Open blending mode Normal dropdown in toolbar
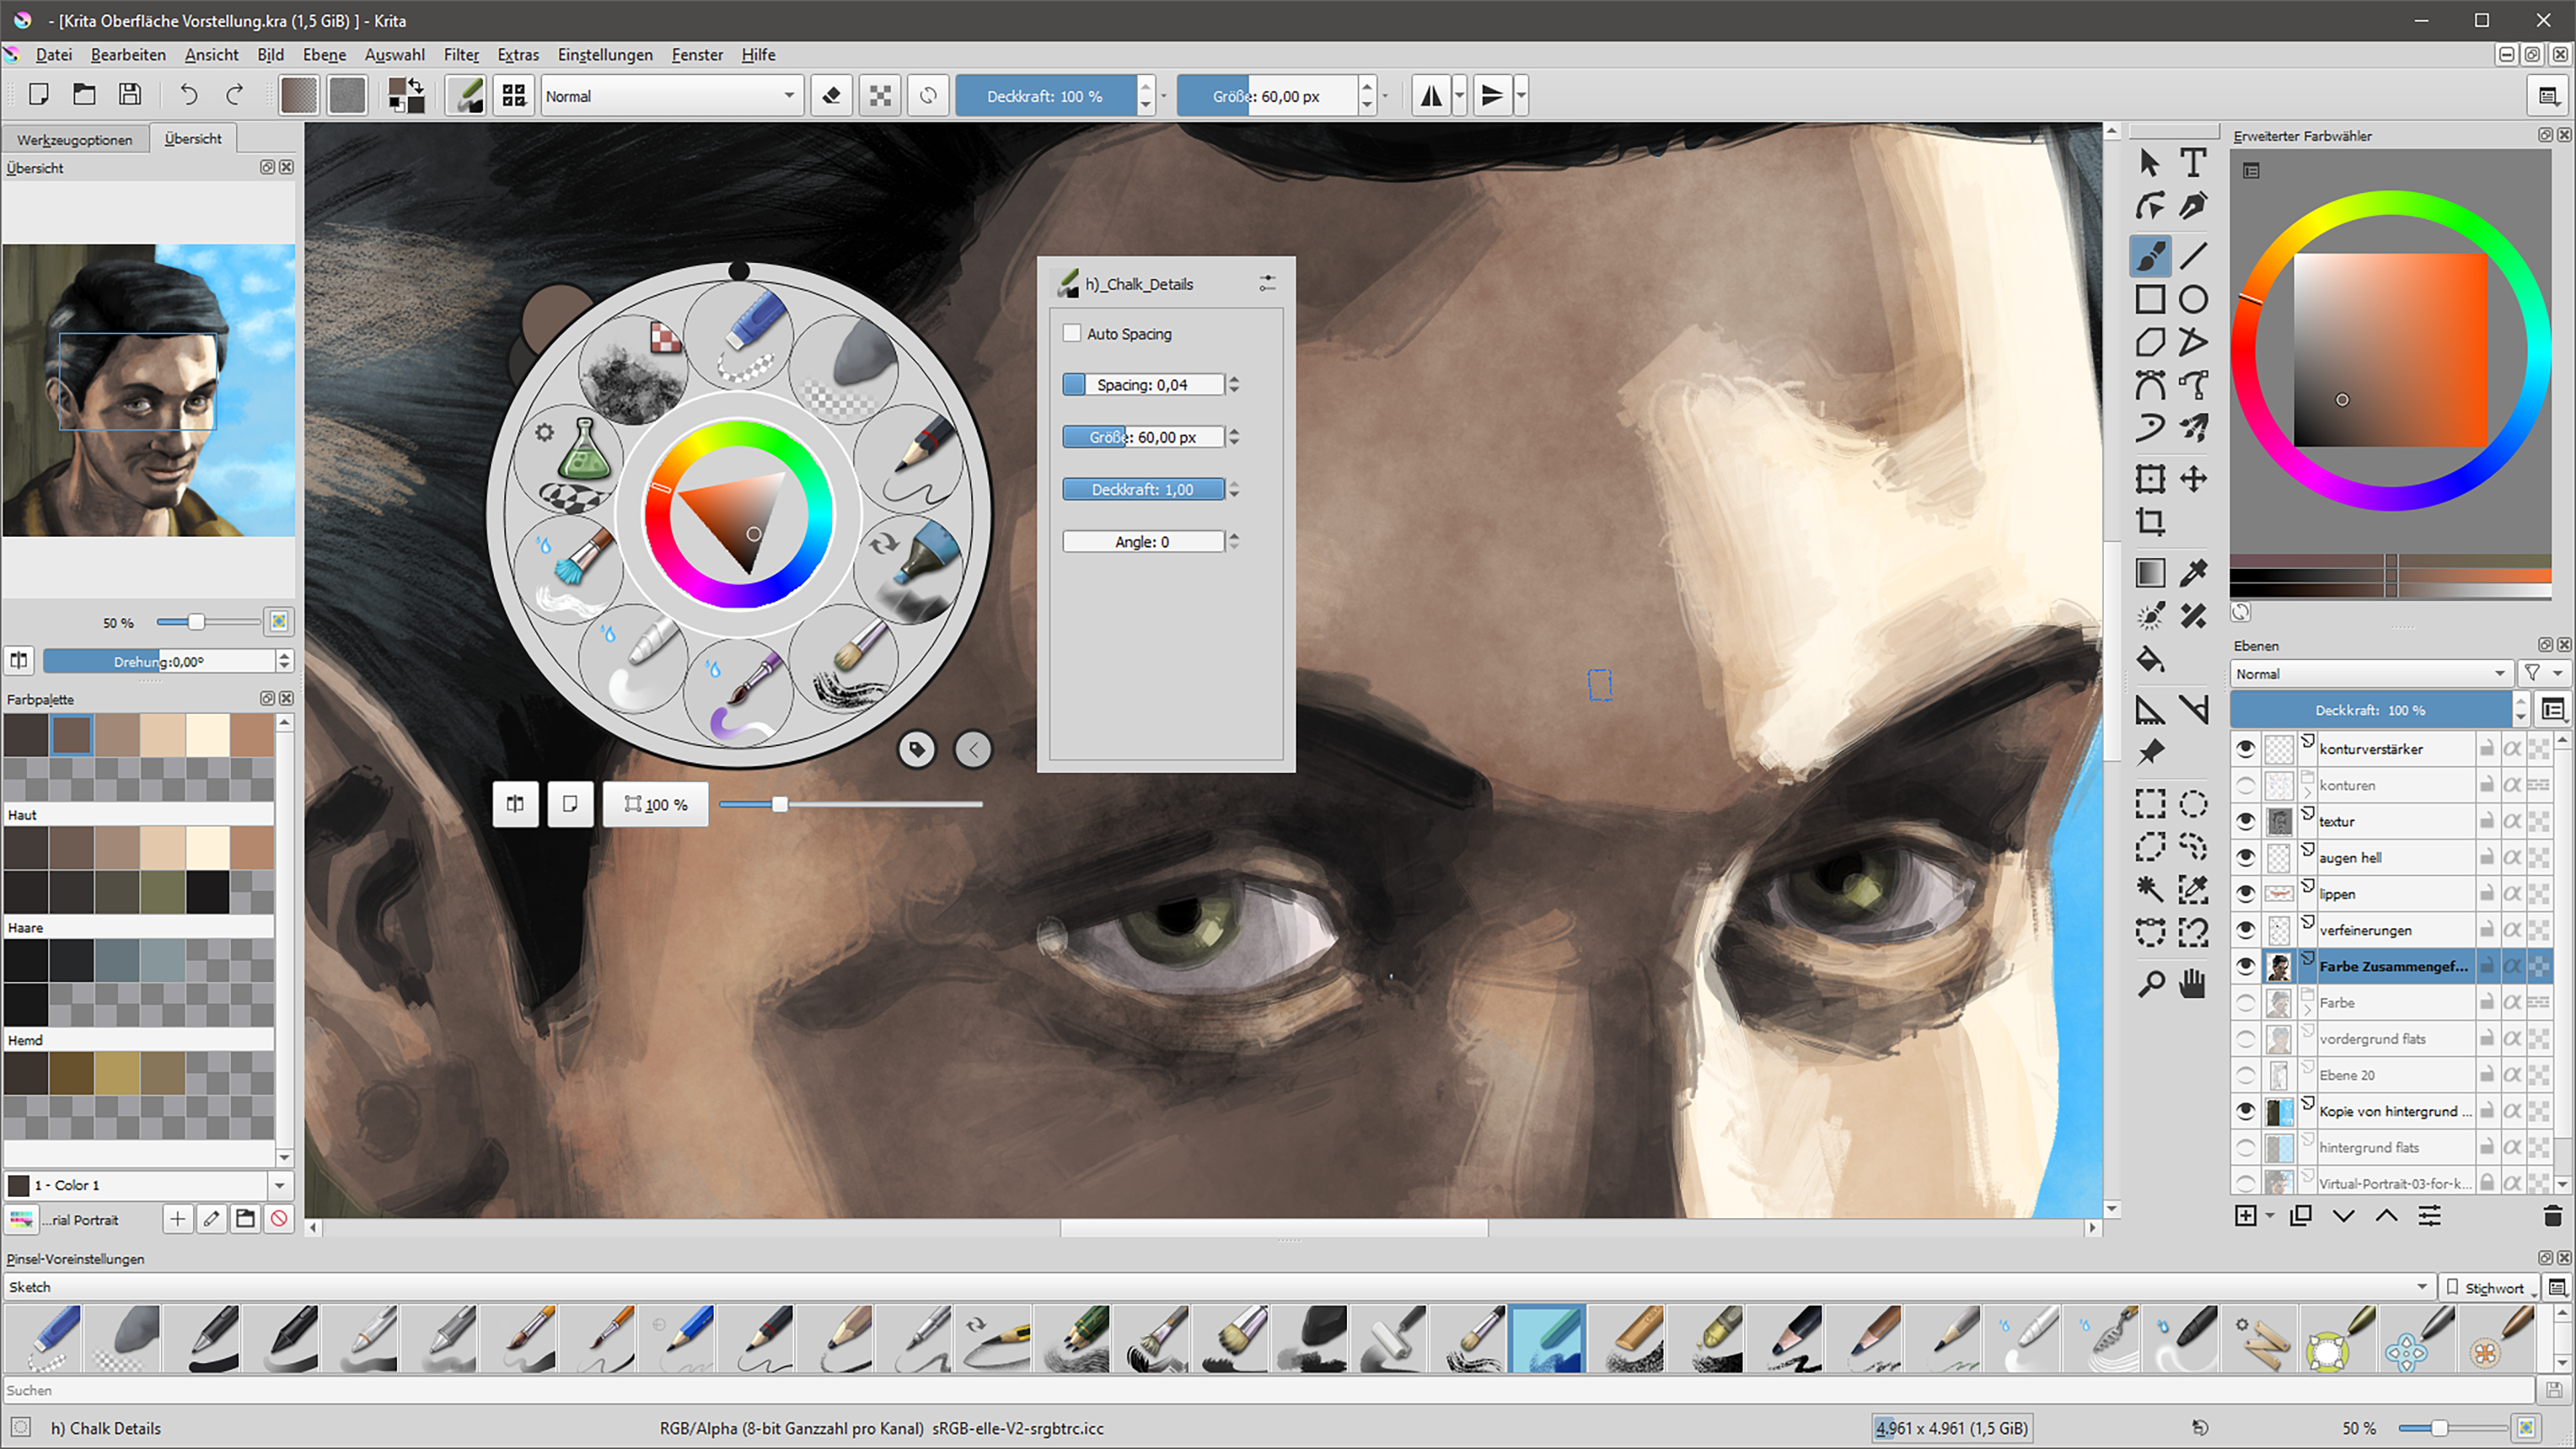 pos(671,96)
